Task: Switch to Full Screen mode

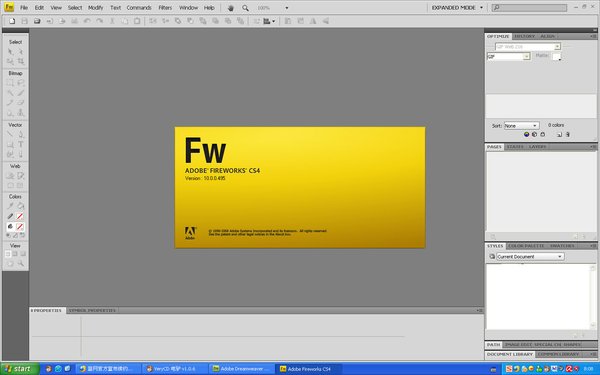Action: pyautogui.click(x=23, y=254)
